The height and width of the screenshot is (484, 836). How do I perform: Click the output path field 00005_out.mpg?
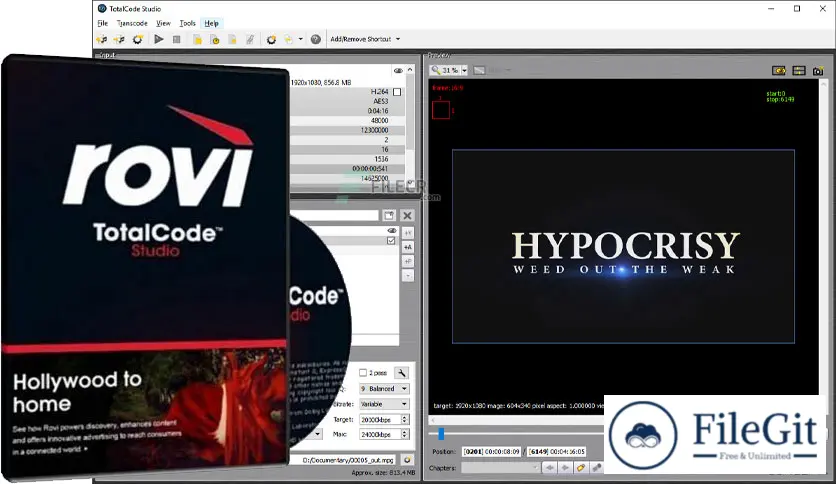coord(345,460)
